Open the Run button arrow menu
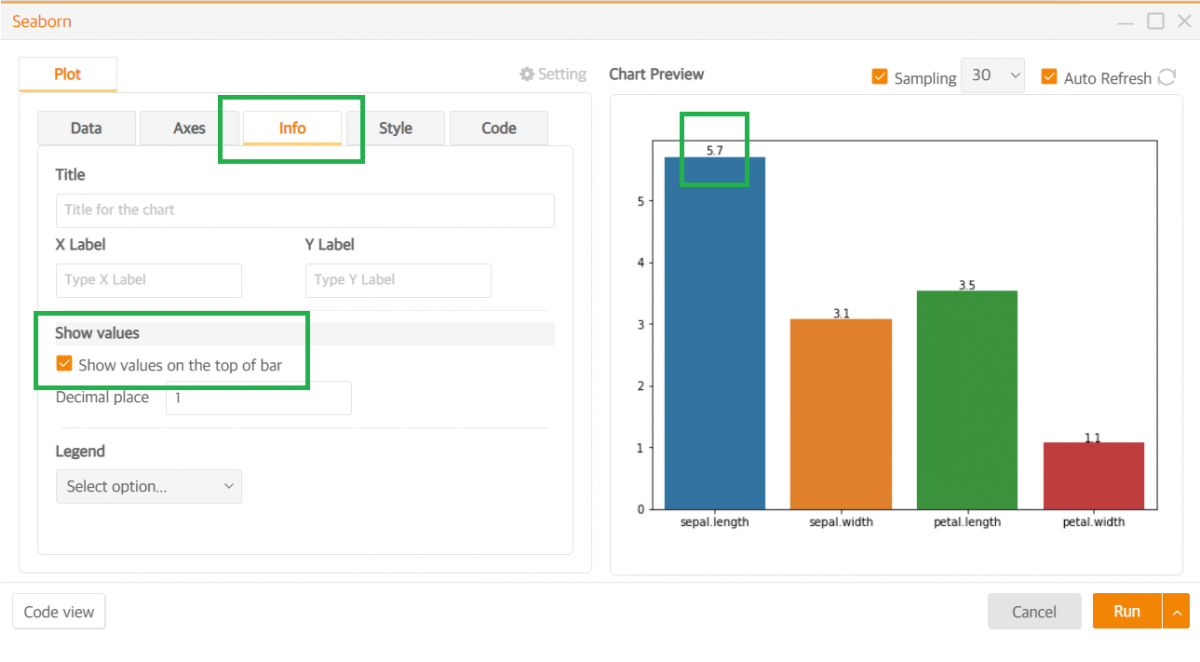 tap(1176, 611)
